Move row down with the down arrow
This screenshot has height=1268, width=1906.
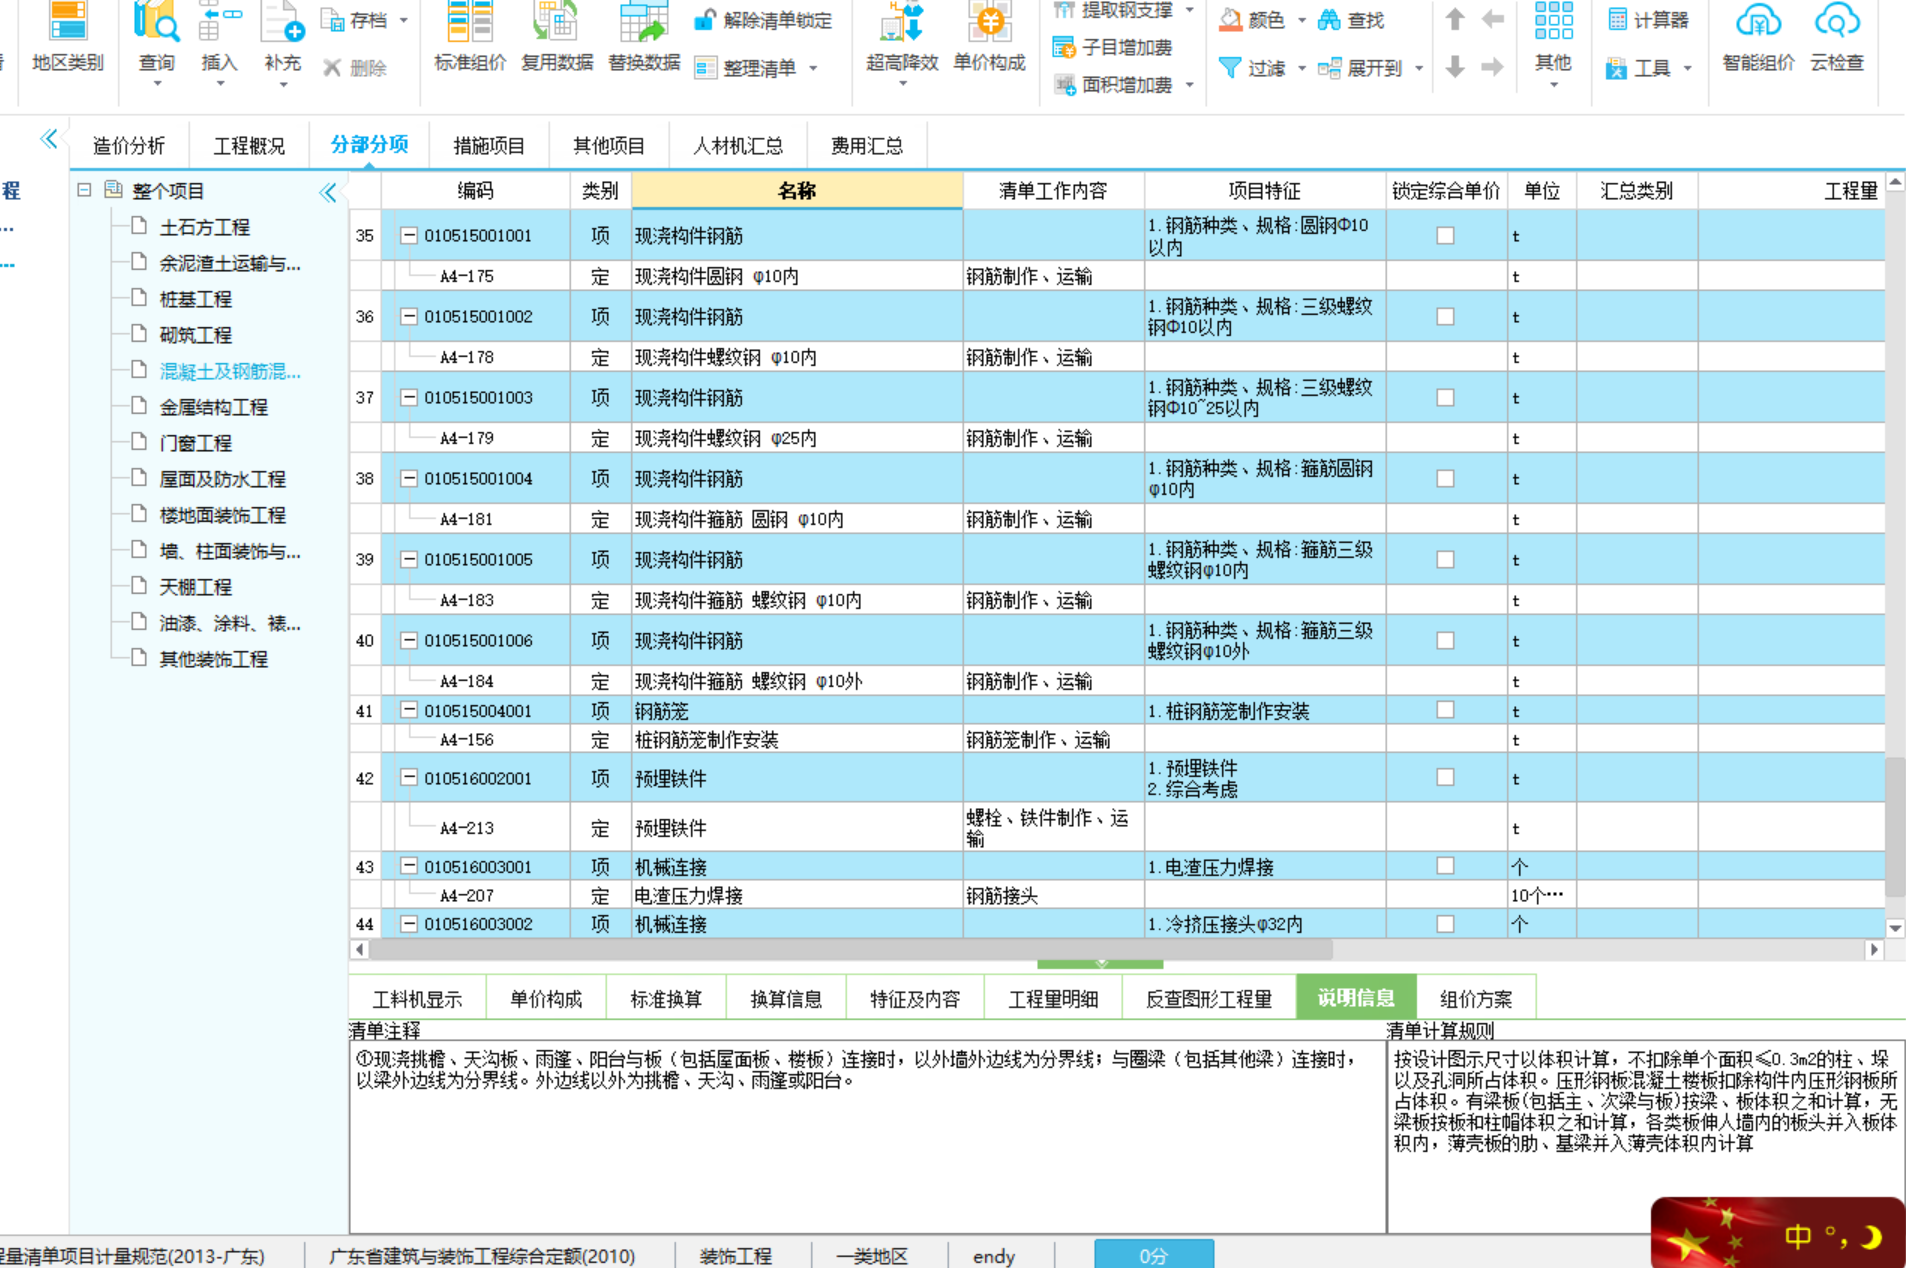point(1455,67)
